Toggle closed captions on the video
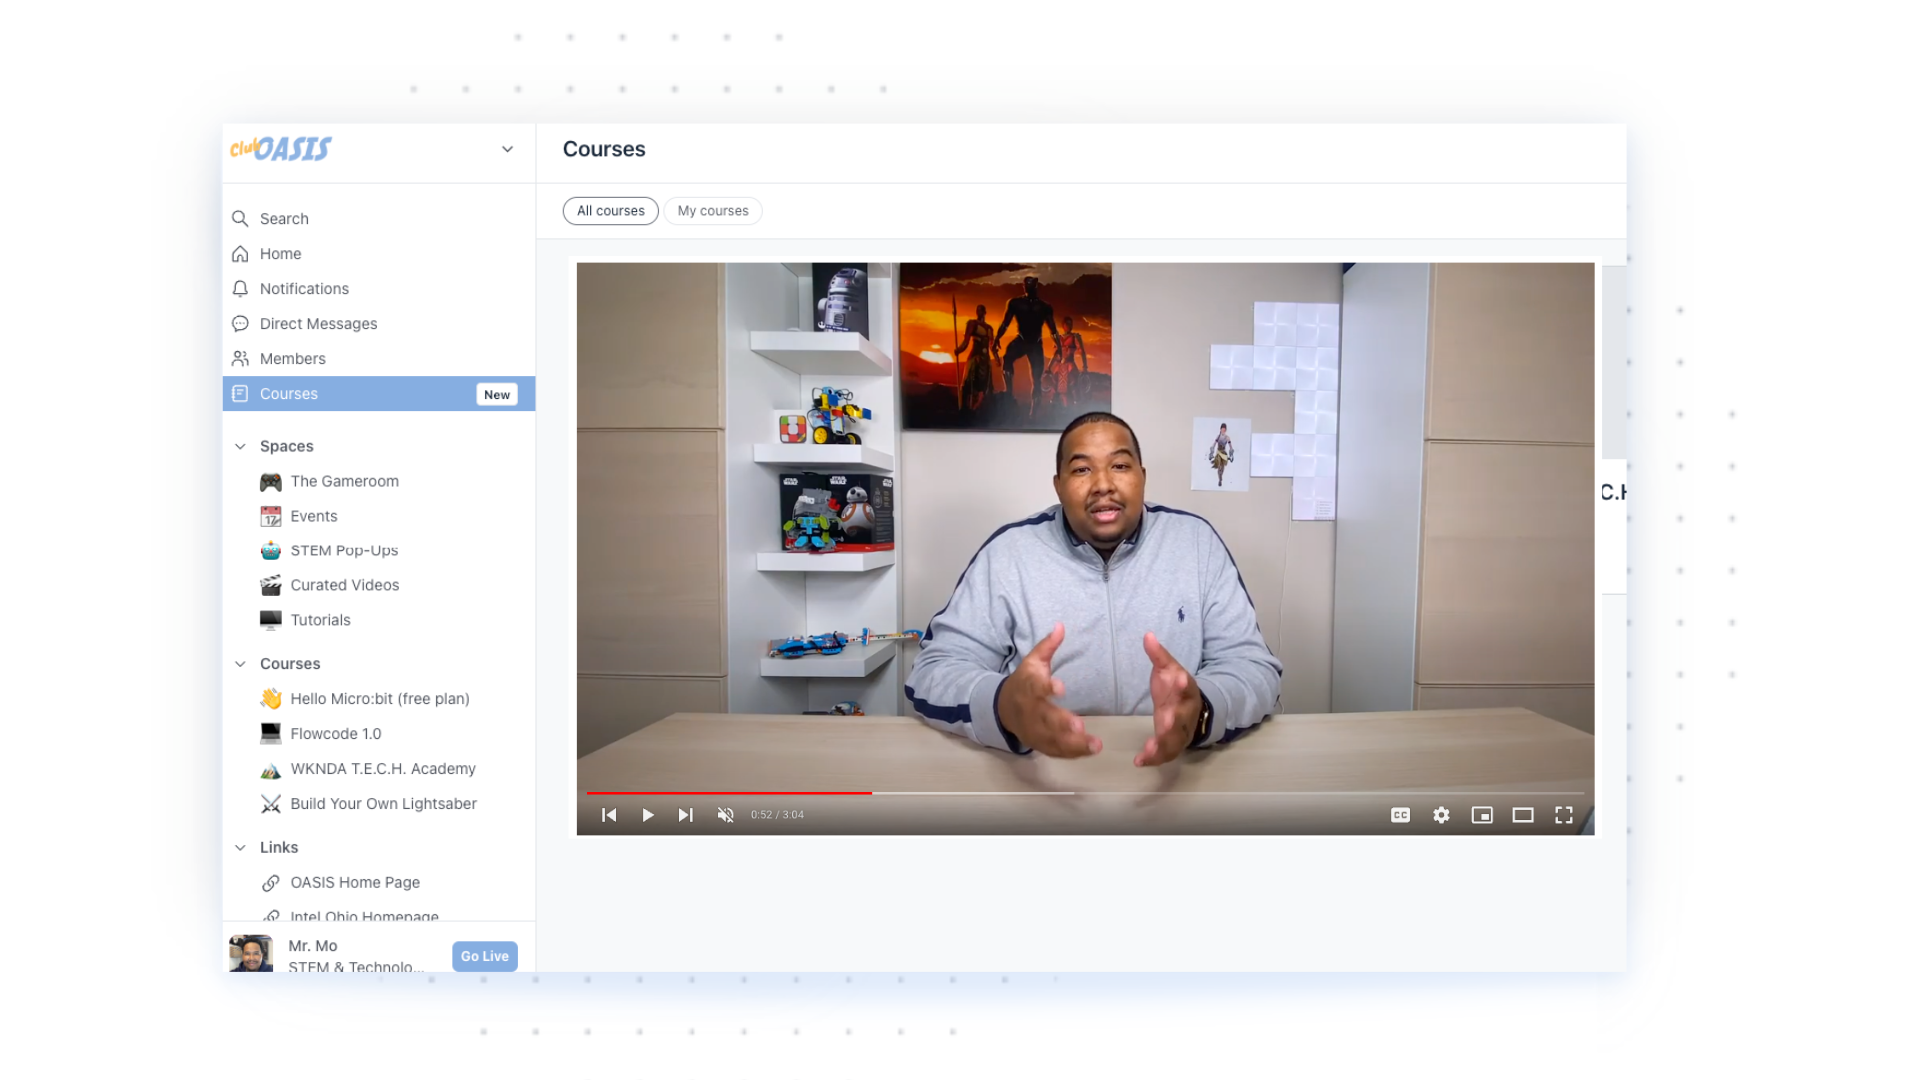 coord(1400,815)
